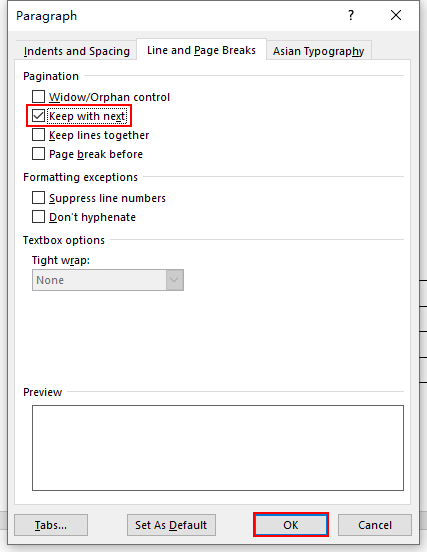Check Suppress line numbers
The height and width of the screenshot is (552, 427).
point(38,197)
